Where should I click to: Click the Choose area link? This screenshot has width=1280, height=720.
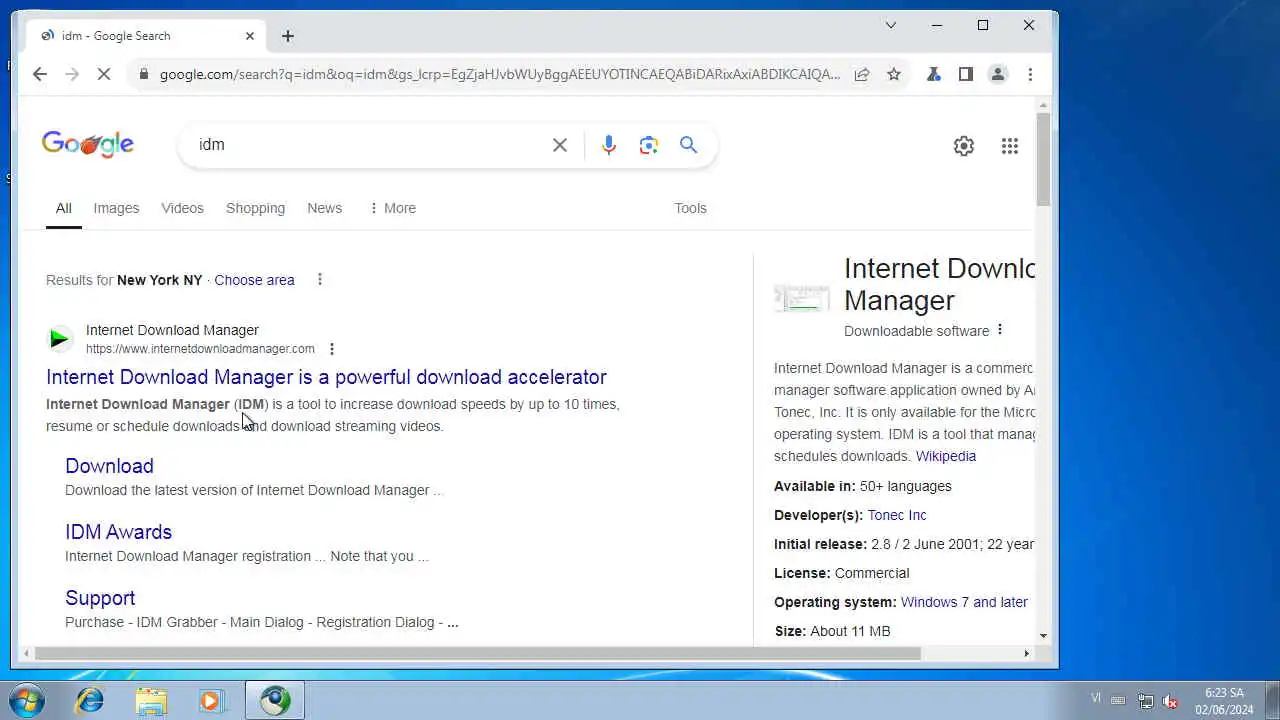pos(254,280)
